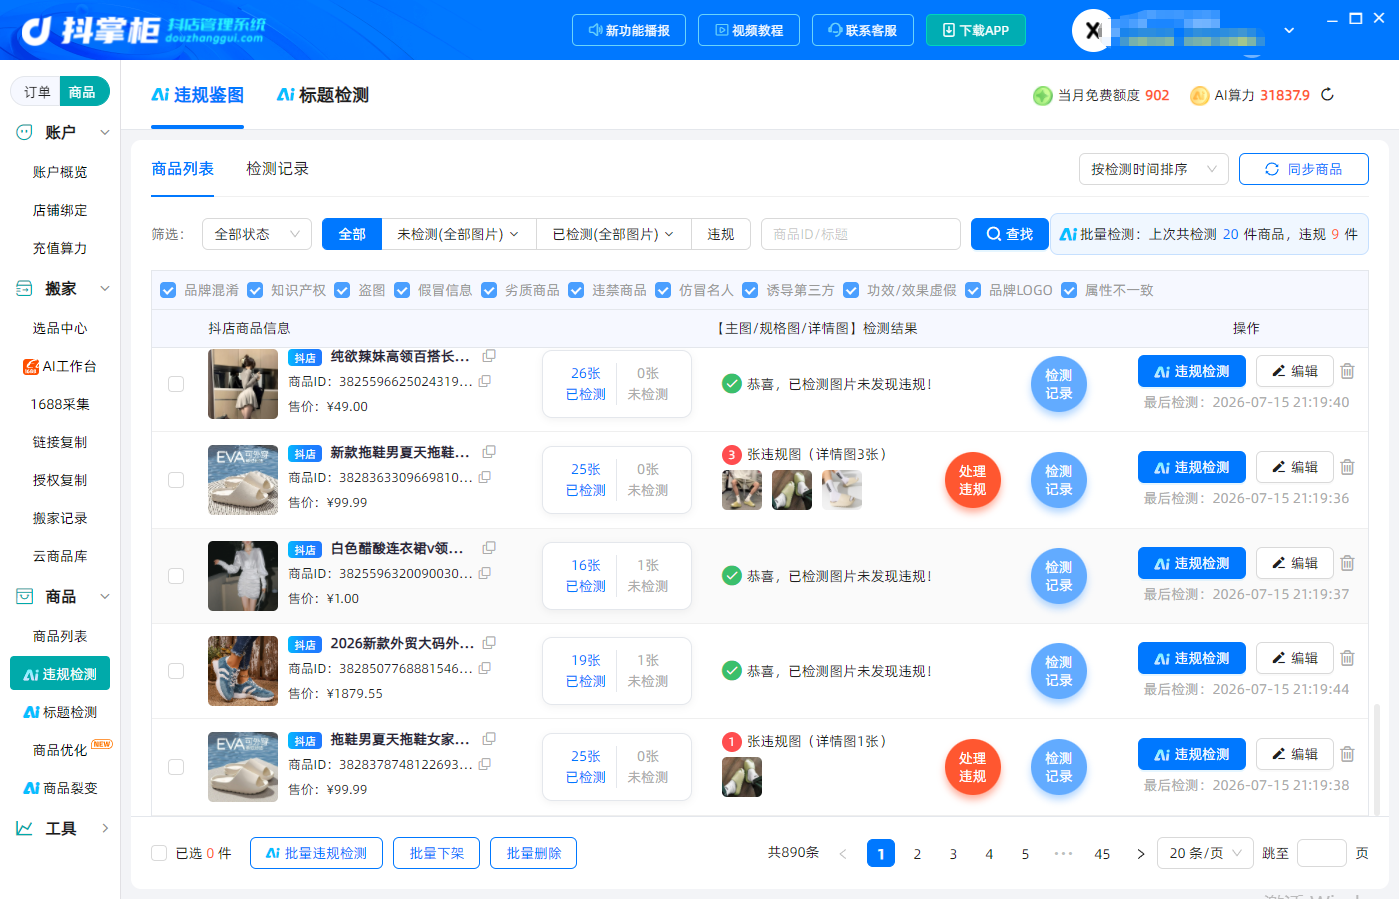Expand 已检测(全部图片) dropdown
This screenshot has height=899, width=1399.
point(614,234)
